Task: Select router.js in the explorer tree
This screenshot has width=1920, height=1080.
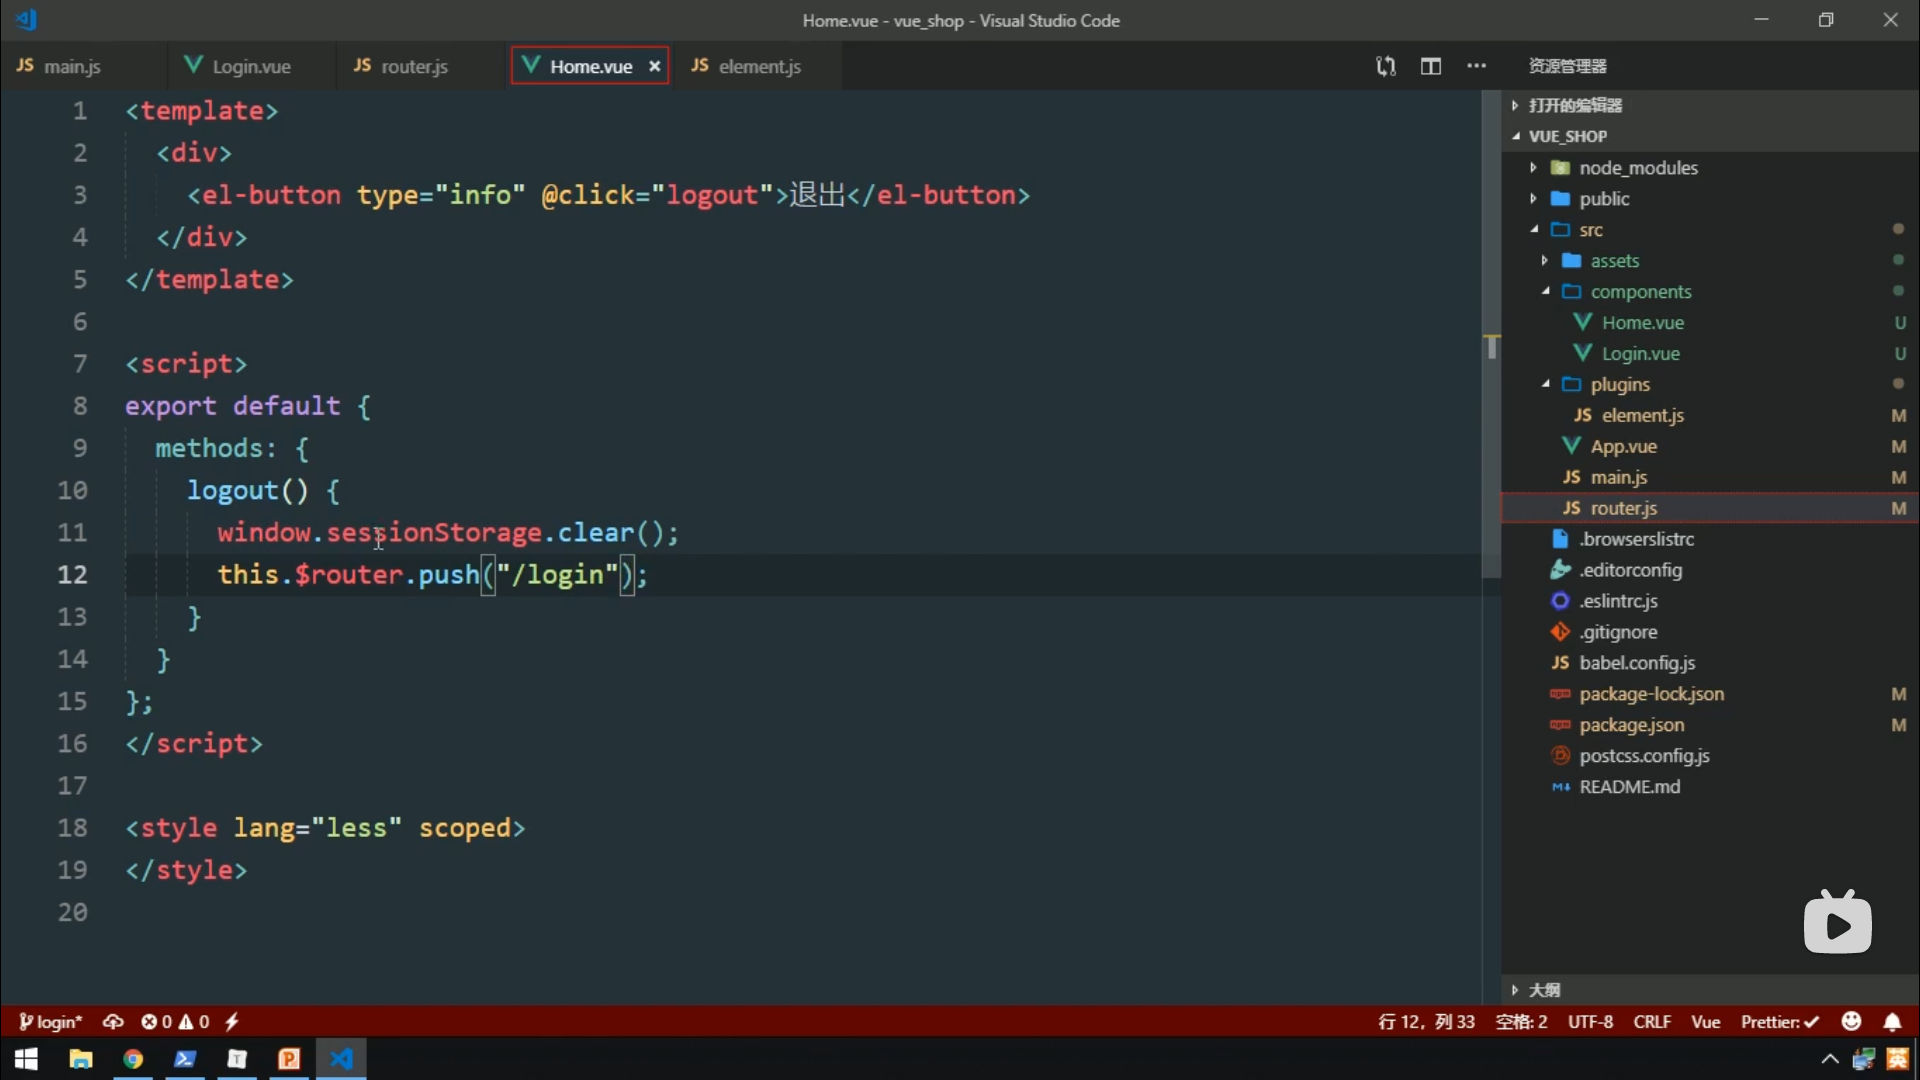Action: (x=1710, y=508)
